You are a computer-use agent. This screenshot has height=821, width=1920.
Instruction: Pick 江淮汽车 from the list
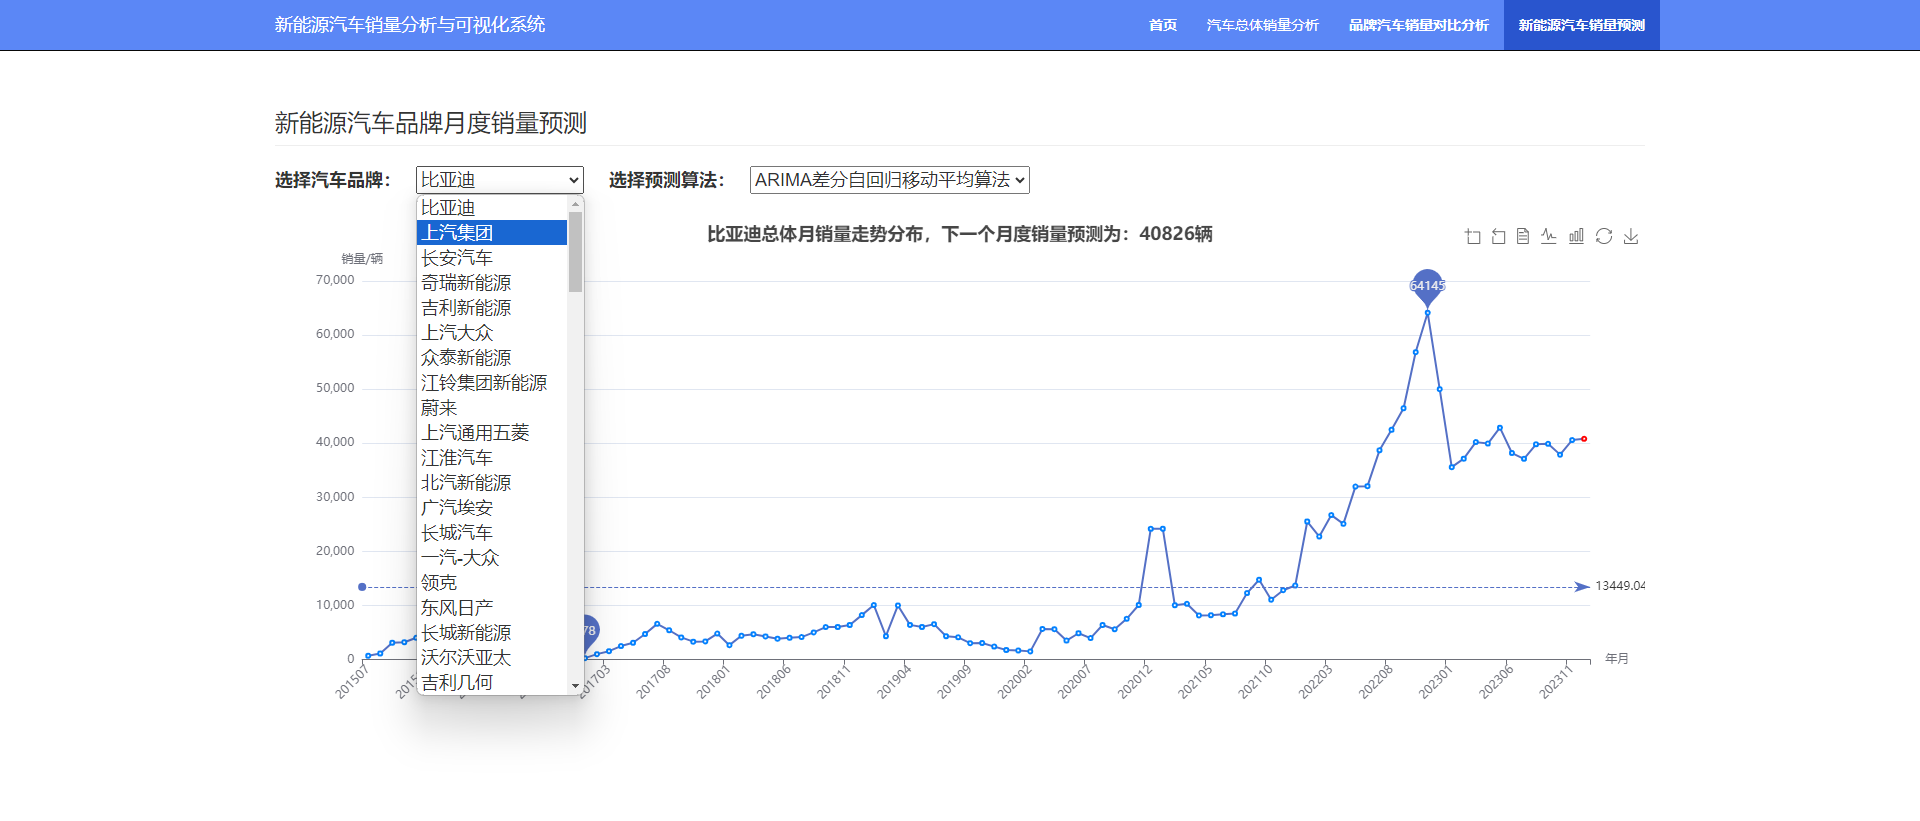click(492, 458)
